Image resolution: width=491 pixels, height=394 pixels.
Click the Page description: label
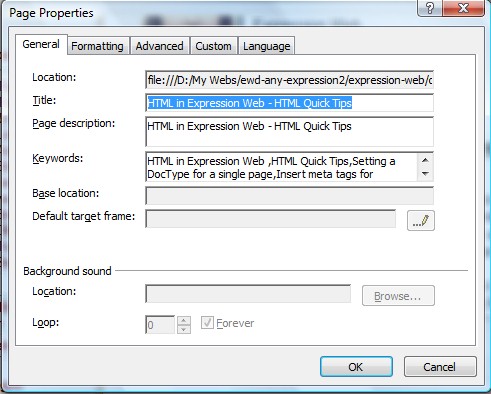pos(74,124)
